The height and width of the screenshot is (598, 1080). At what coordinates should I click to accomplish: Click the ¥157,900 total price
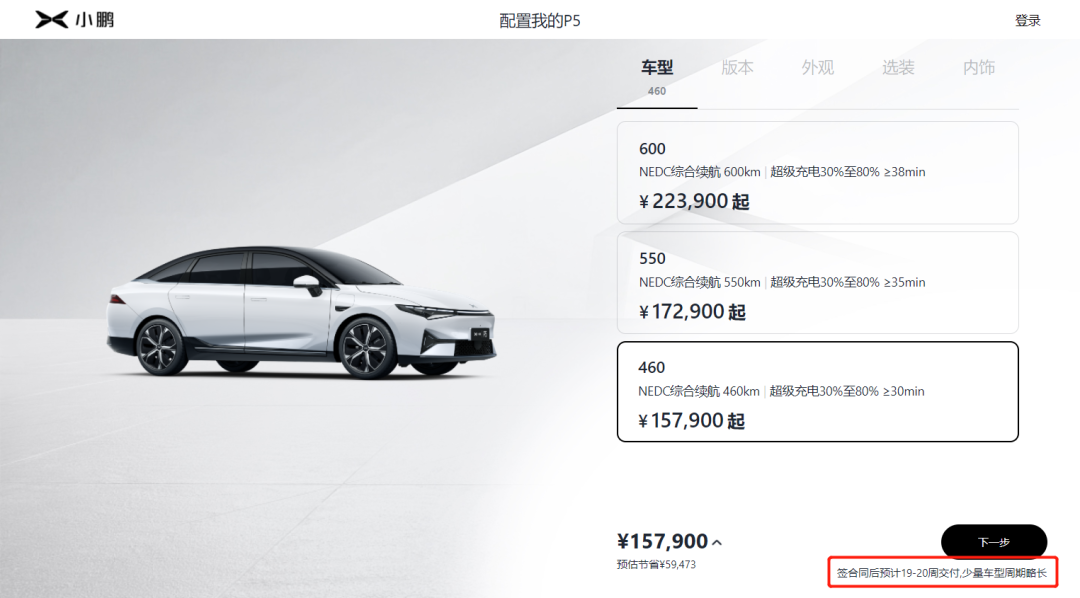click(x=663, y=542)
